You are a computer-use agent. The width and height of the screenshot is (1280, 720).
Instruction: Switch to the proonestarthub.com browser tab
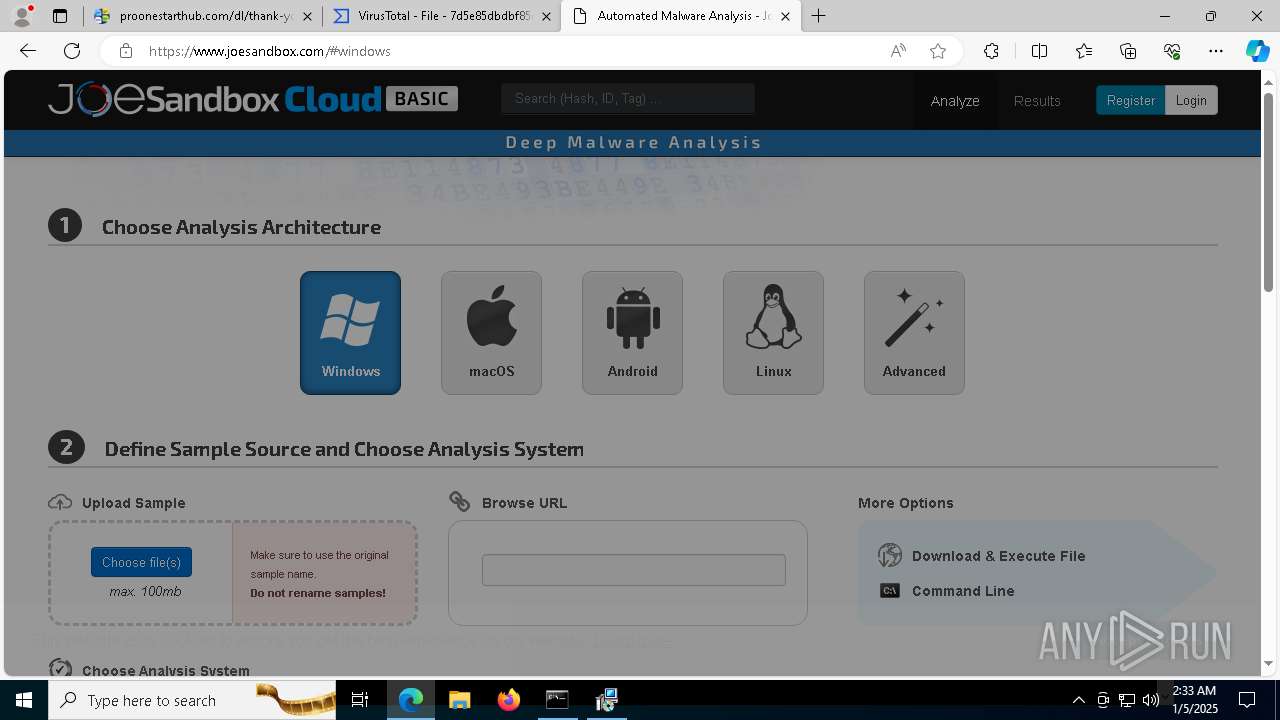(204, 16)
